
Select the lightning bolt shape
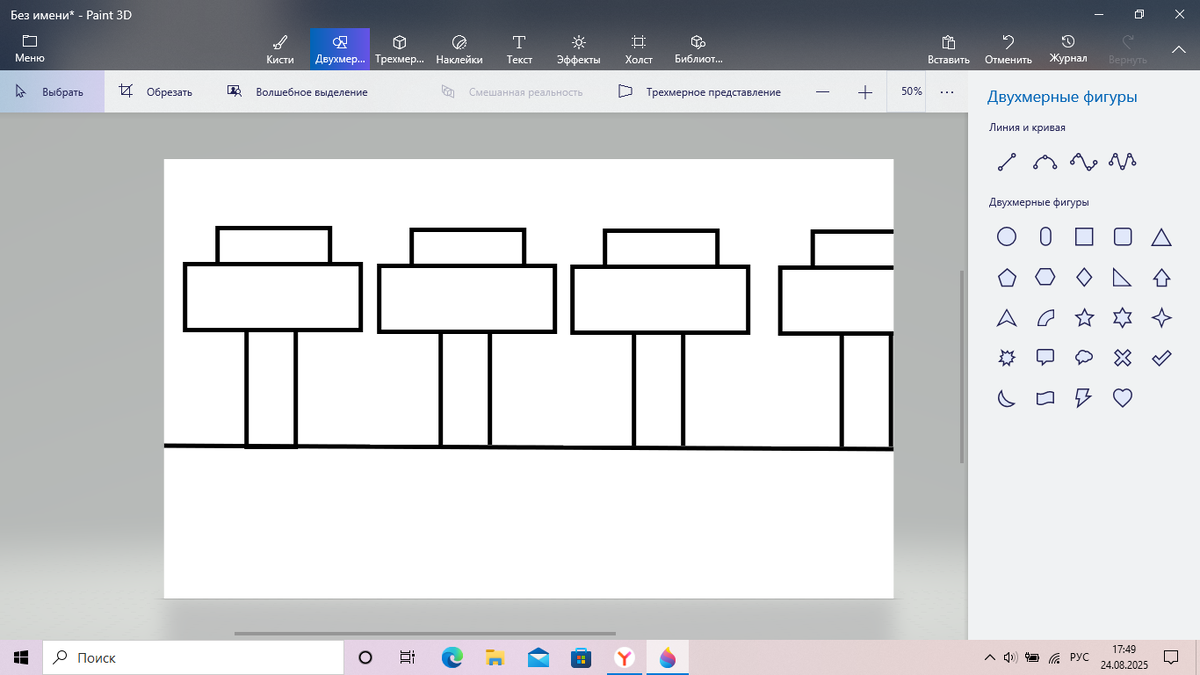pos(1084,398)
